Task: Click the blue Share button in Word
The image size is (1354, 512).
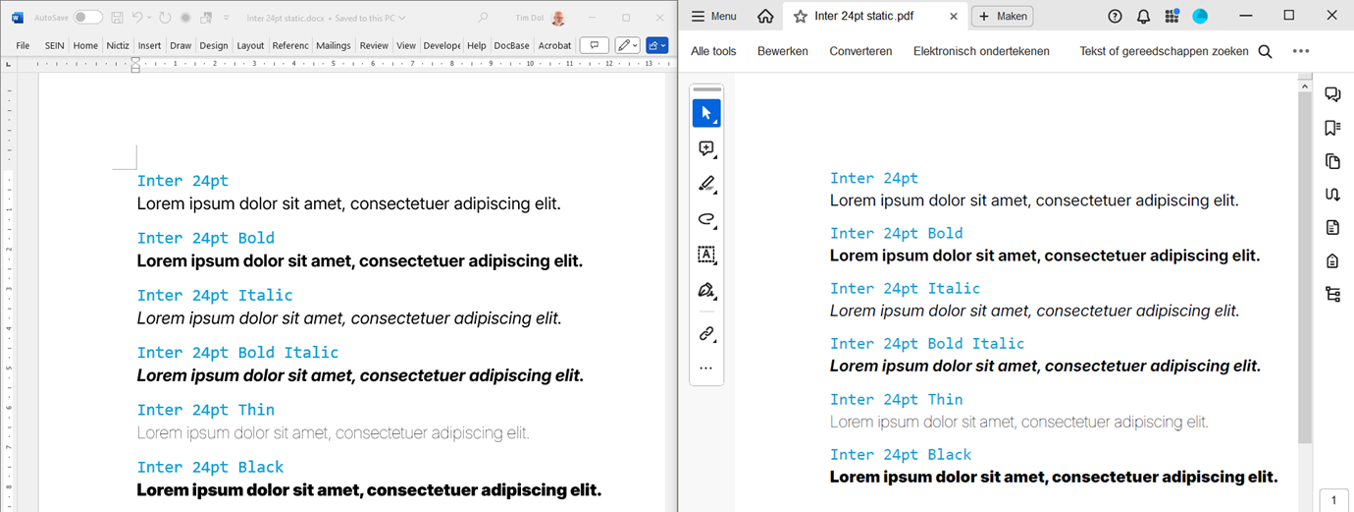Action: [x=657, y=45]
